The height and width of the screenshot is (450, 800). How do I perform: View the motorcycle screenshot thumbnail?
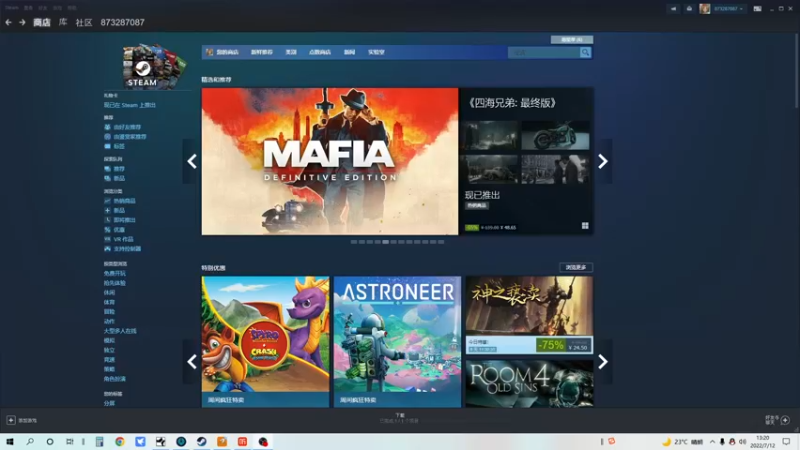point(555,135)
